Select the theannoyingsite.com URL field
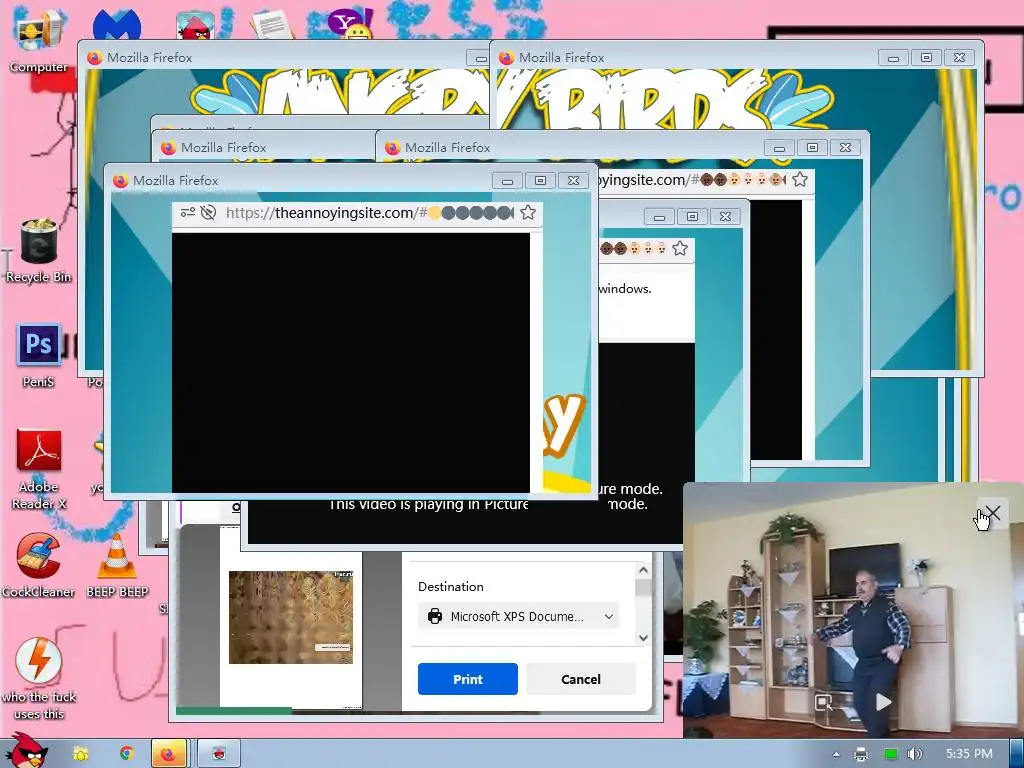 pyautogui.click(x=369, y=212)
